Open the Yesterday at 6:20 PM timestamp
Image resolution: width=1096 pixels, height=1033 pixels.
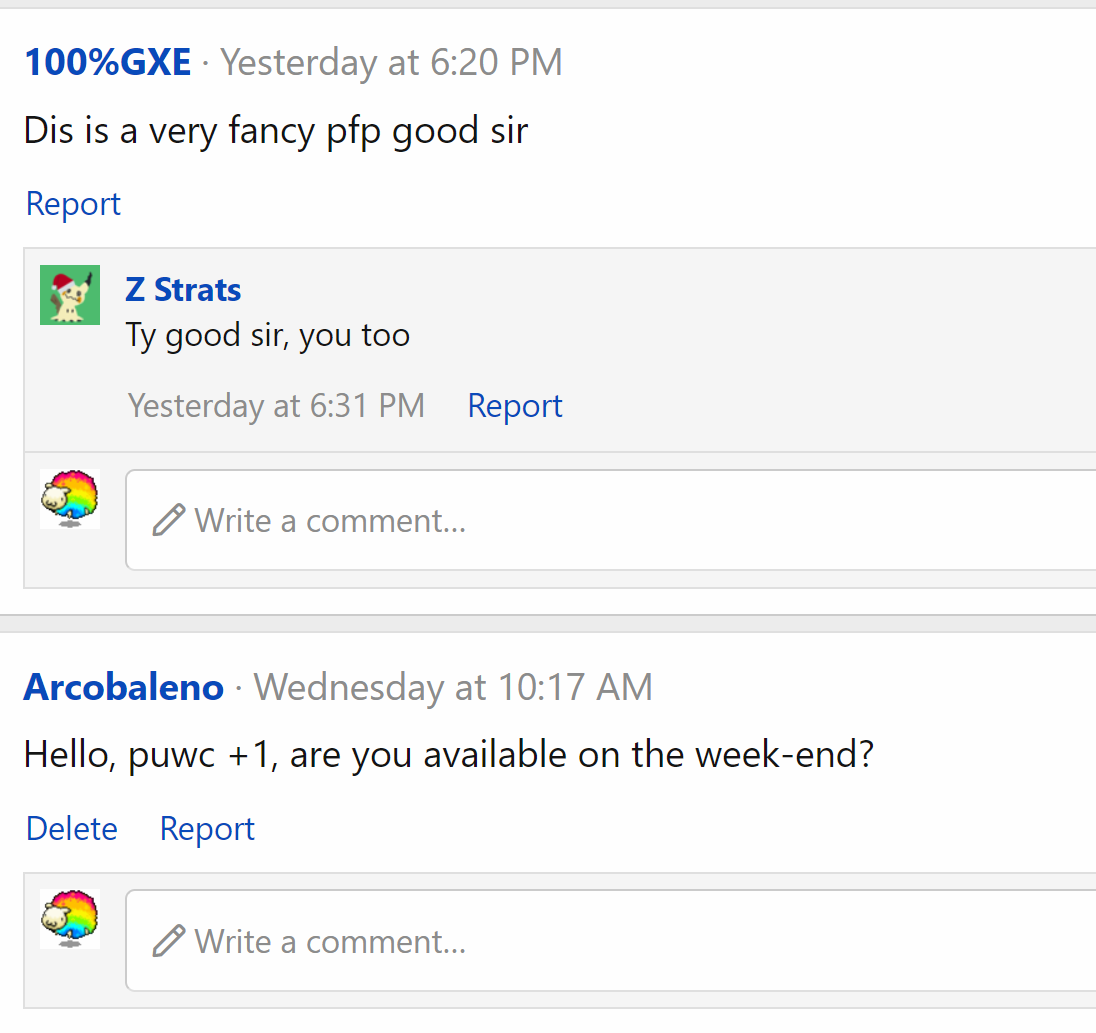click(x=391, y=62)
